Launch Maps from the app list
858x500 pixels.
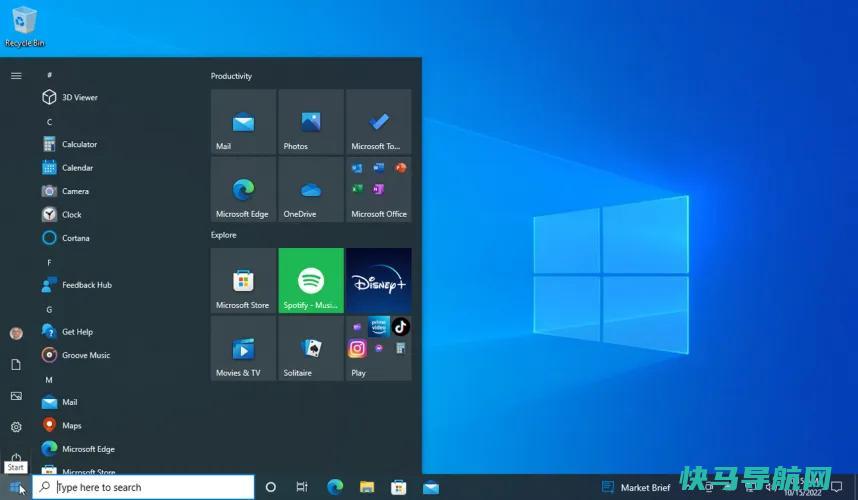(x=61, y=426)
